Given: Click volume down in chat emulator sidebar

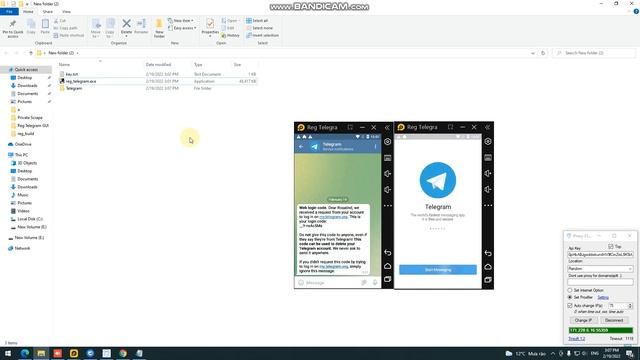Looking at the screenshot, I should pyautogui.click(x=387, y=189).
